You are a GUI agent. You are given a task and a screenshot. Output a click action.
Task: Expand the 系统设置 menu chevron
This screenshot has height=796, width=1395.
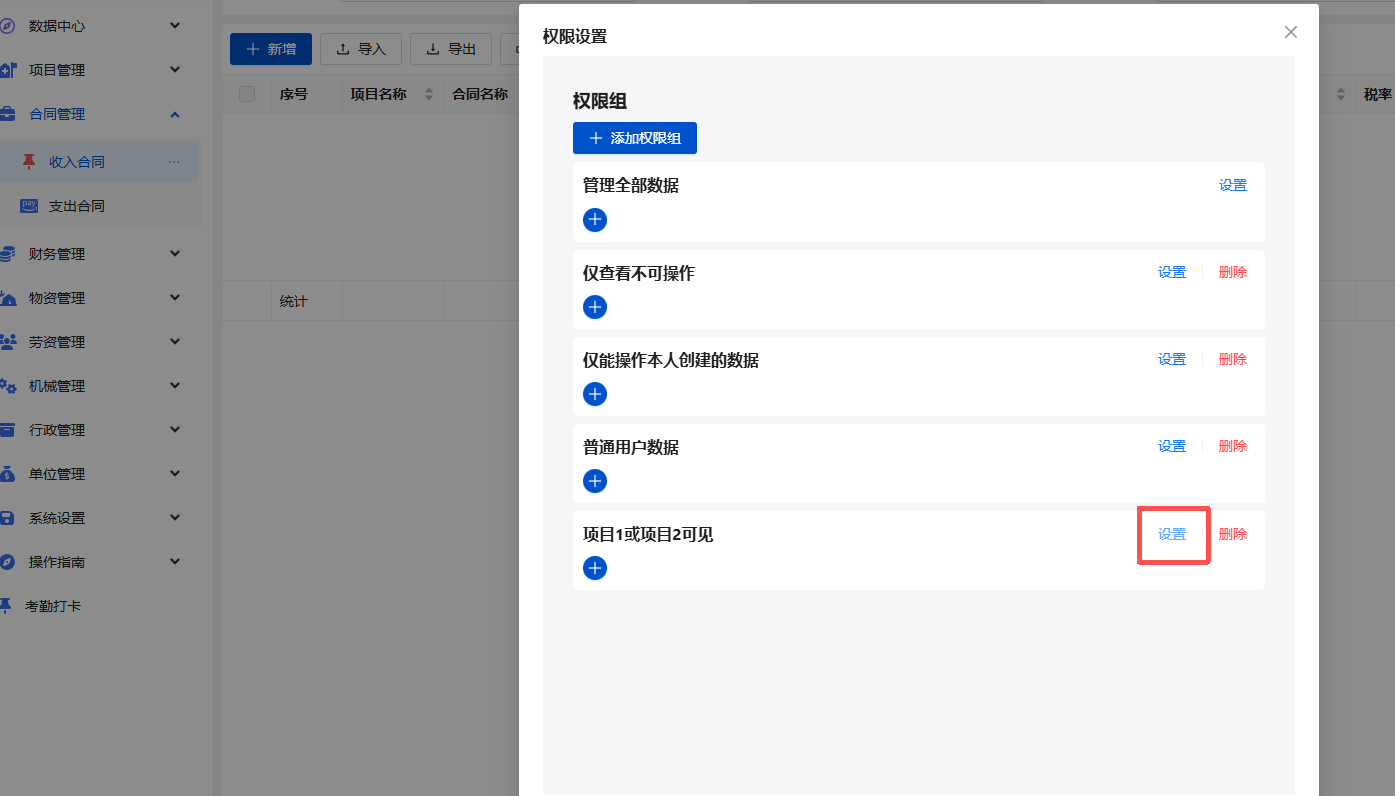point(175,518)
